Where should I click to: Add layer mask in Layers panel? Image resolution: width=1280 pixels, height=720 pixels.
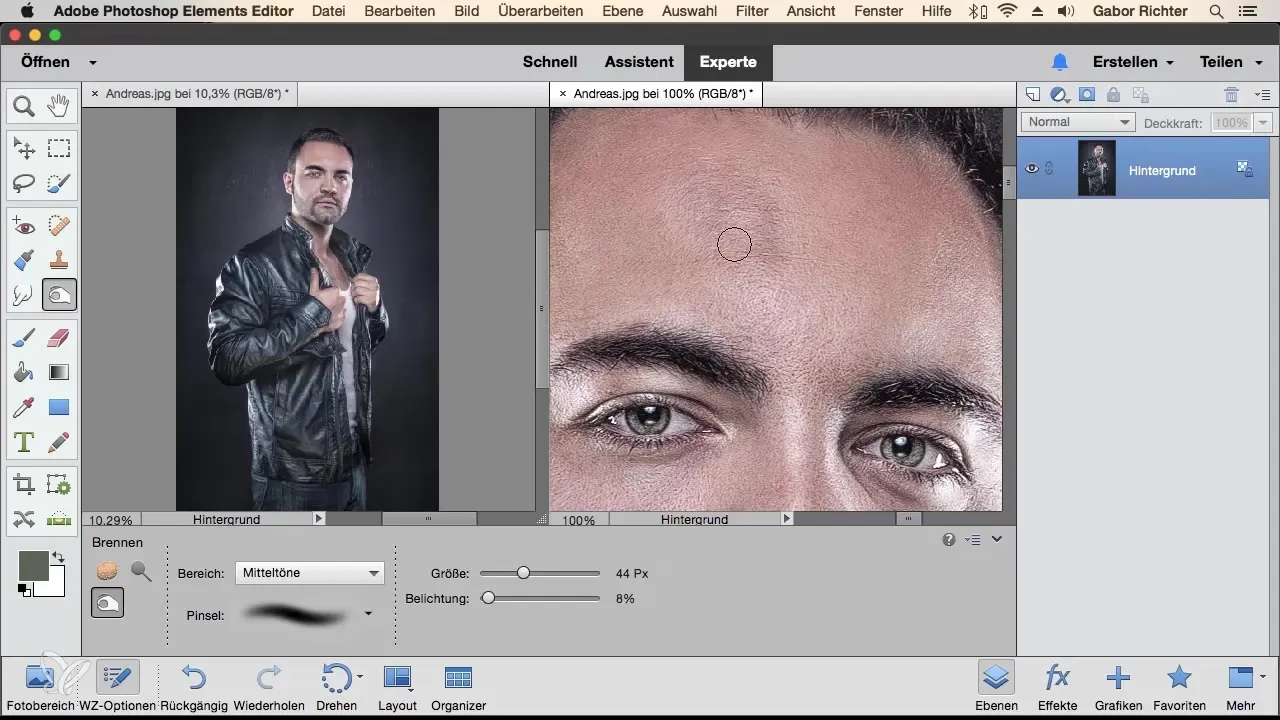pyautogui.click(x=1087, y=94)
